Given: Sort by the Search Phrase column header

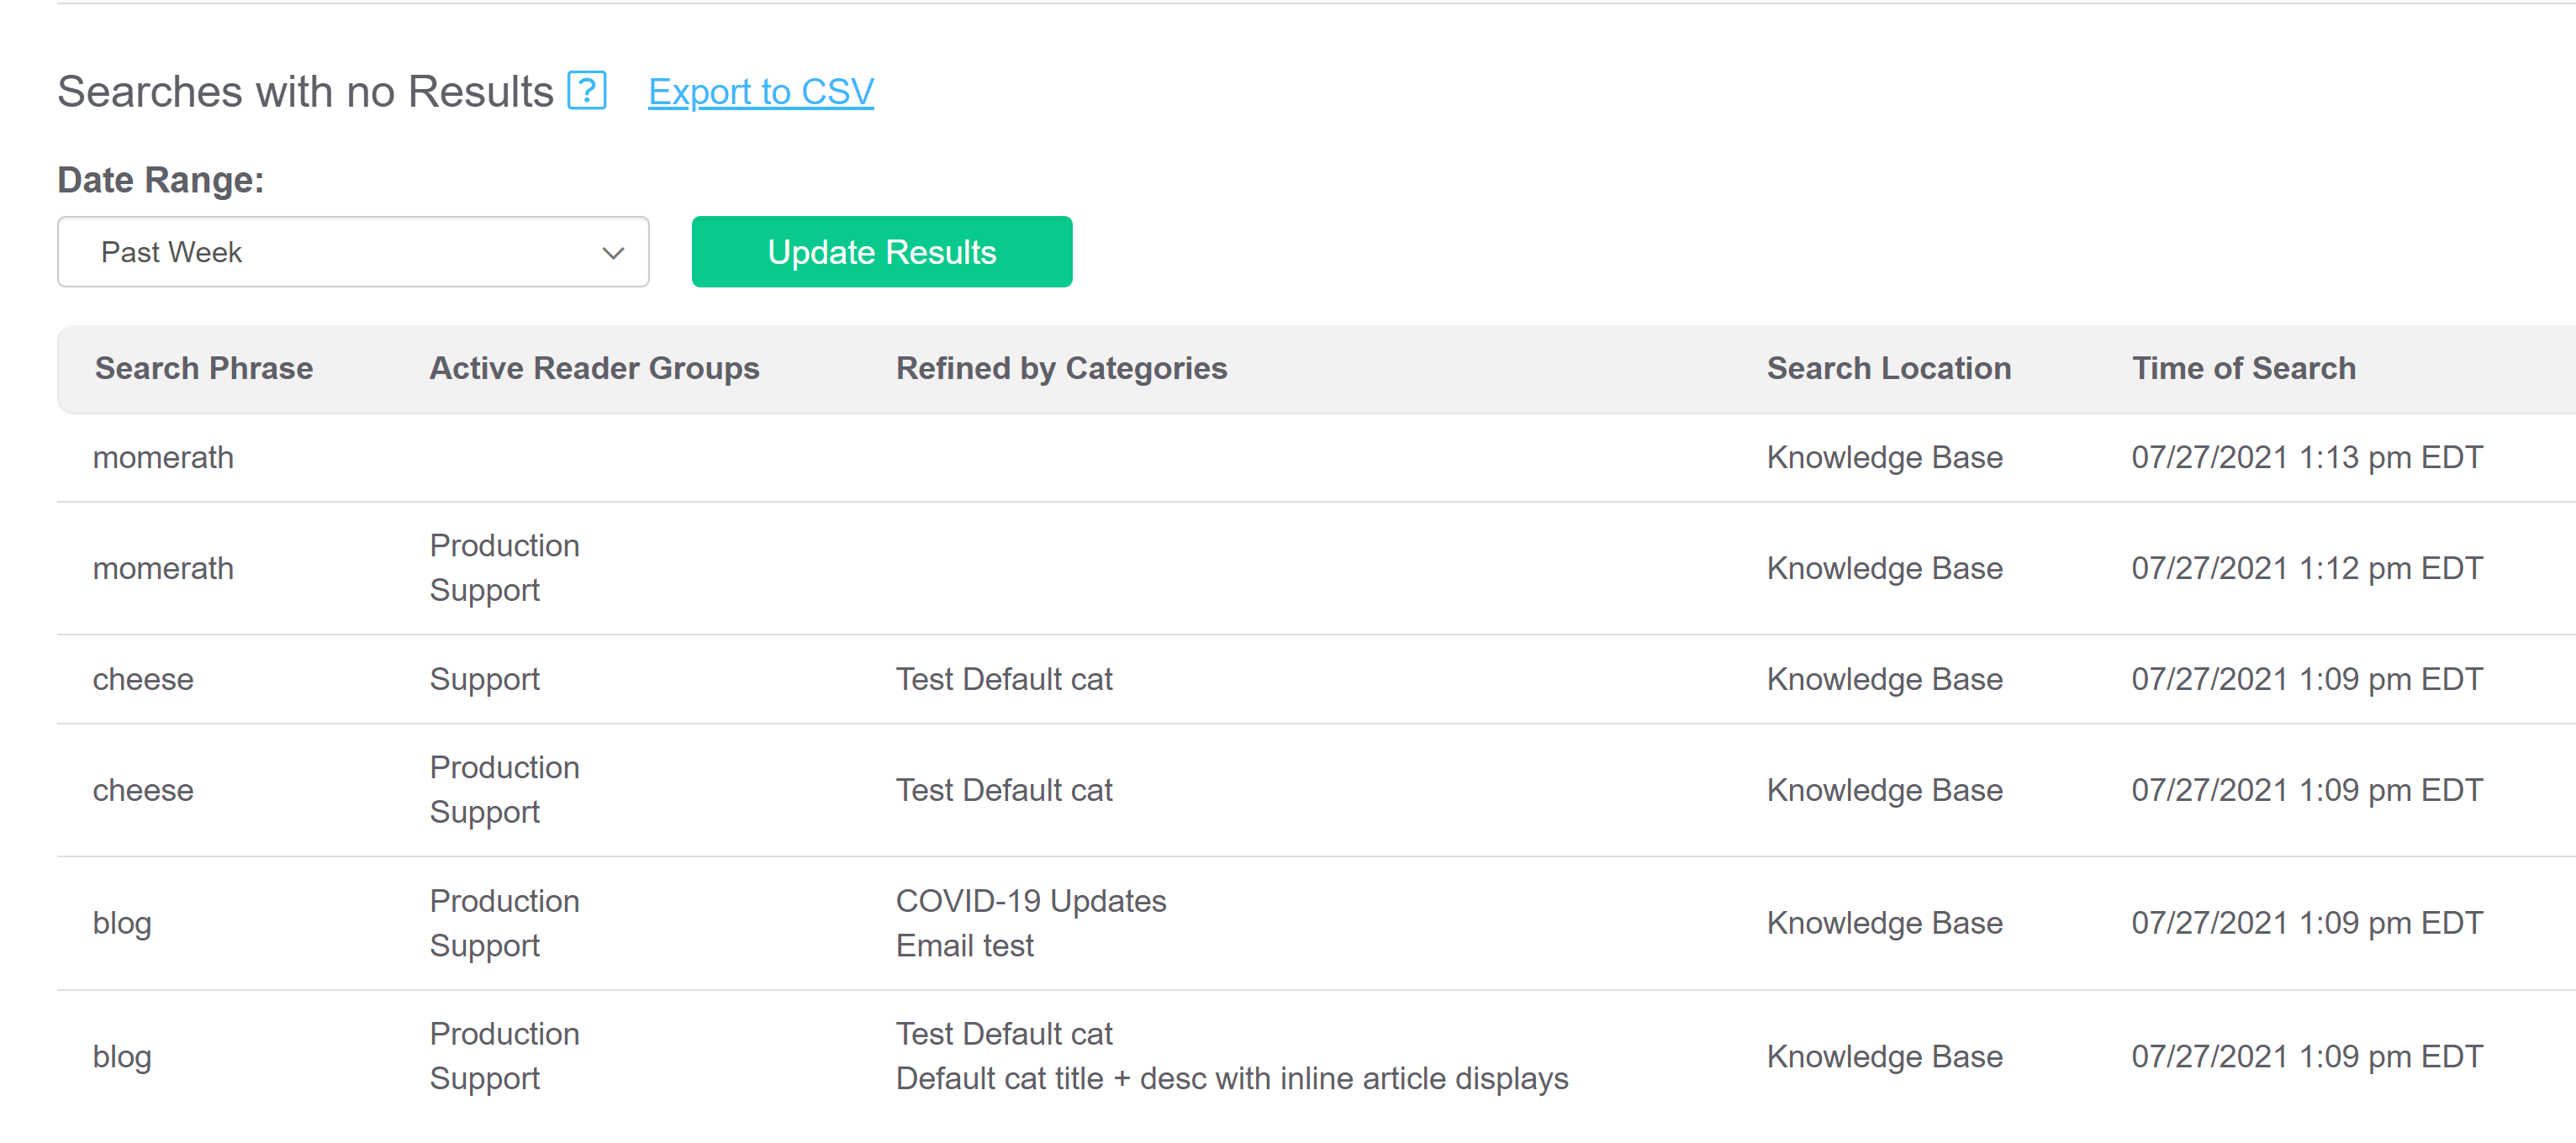Looking at the screenshot, I should tap(203, 368).
